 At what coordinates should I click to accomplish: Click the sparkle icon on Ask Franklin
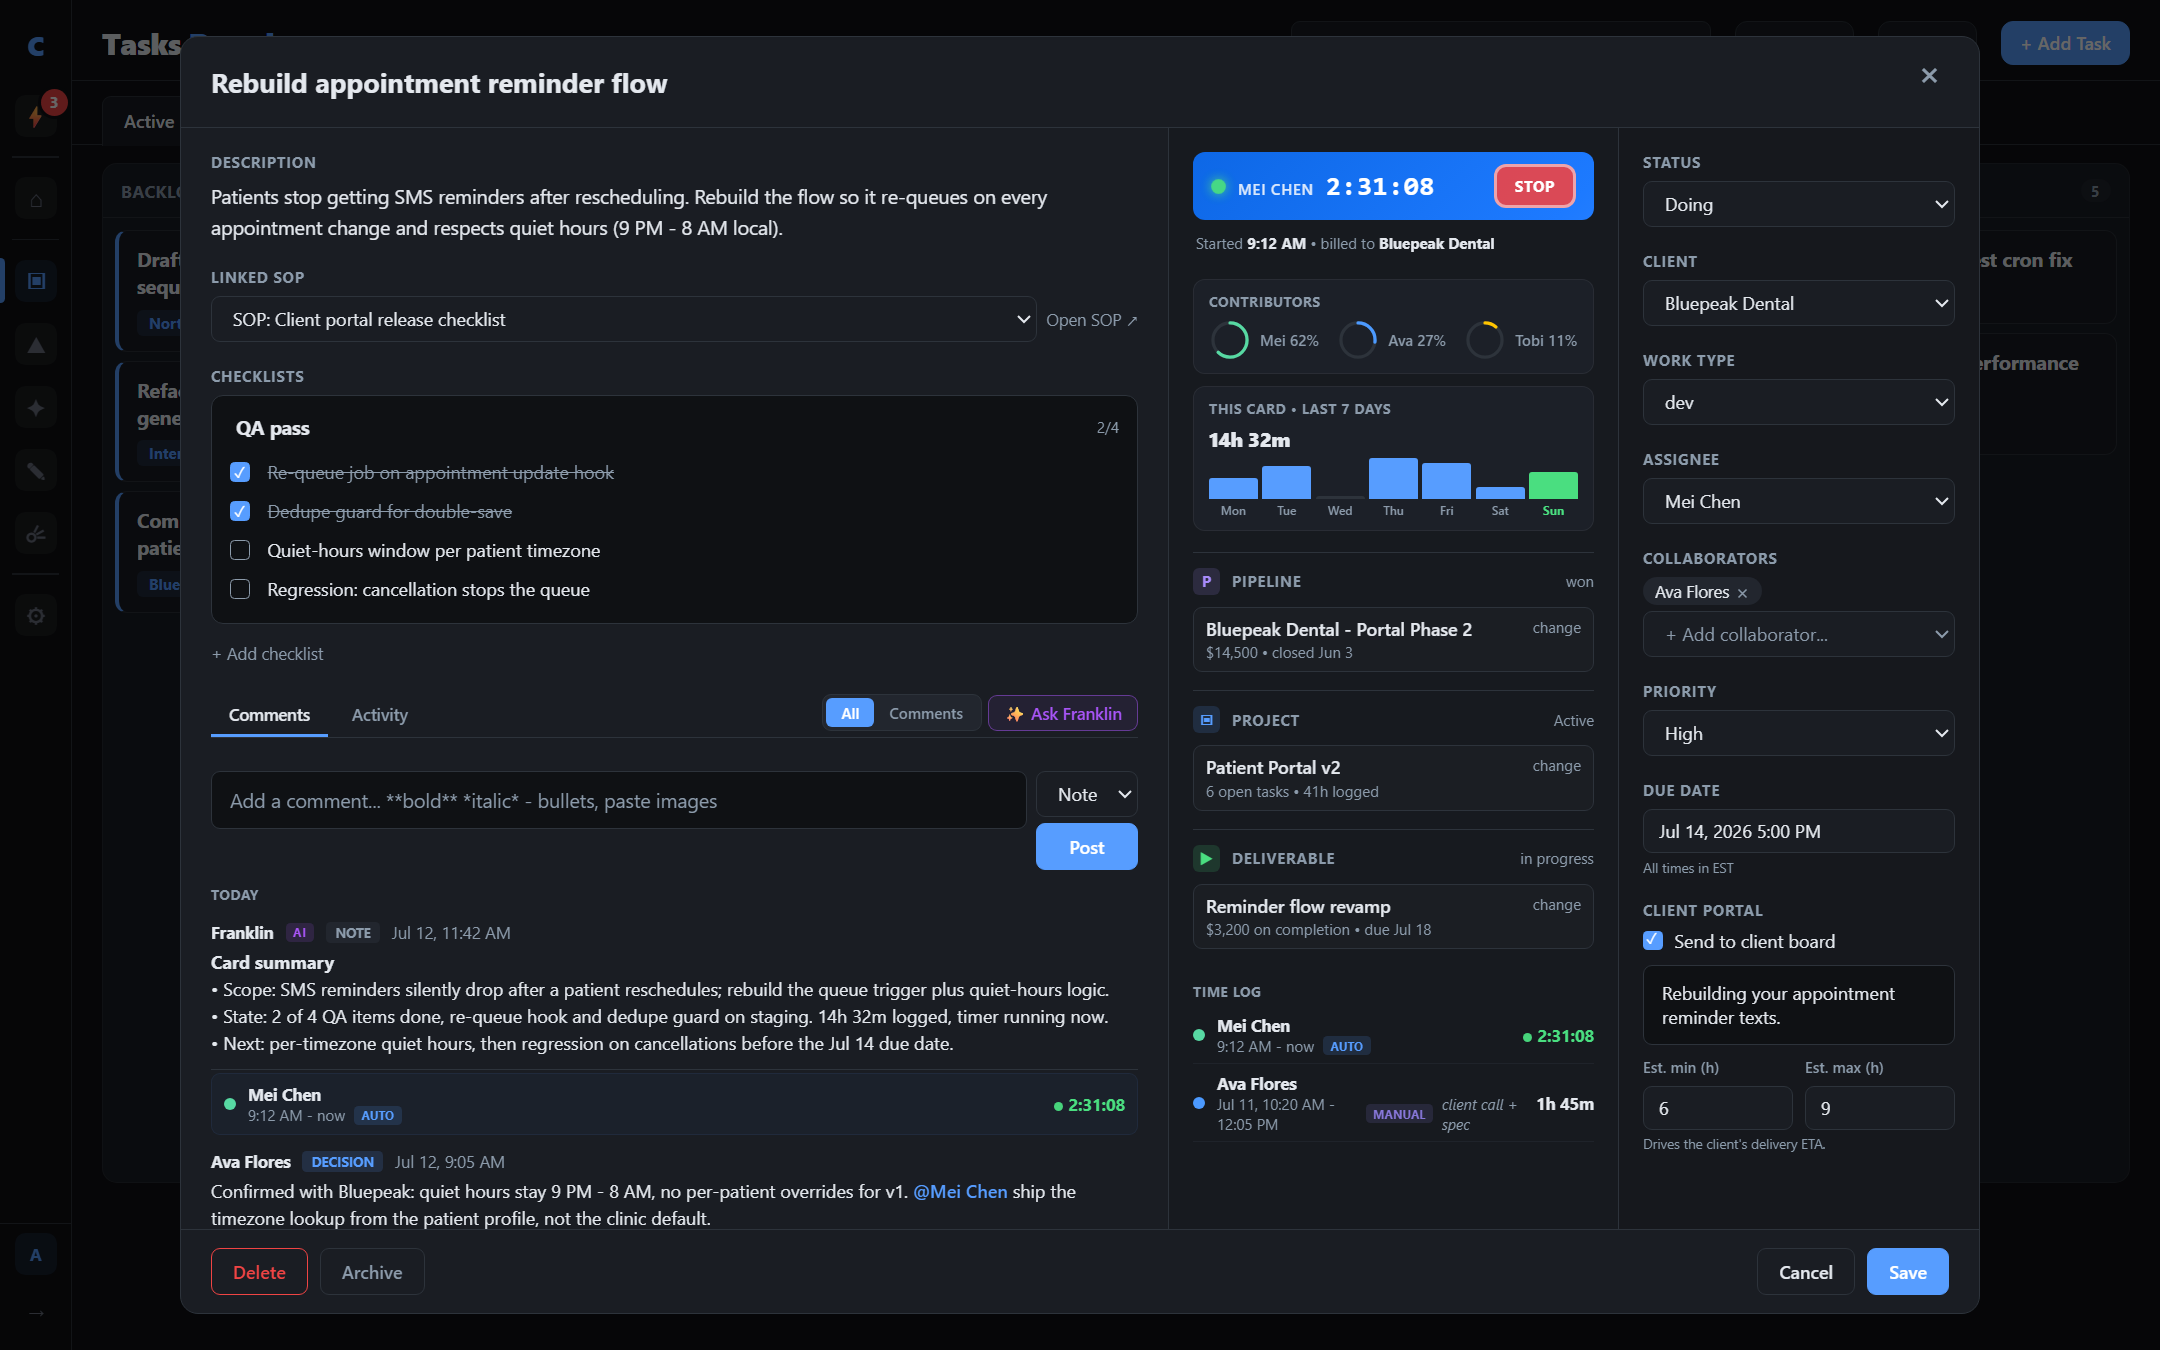pos(1015,714)
